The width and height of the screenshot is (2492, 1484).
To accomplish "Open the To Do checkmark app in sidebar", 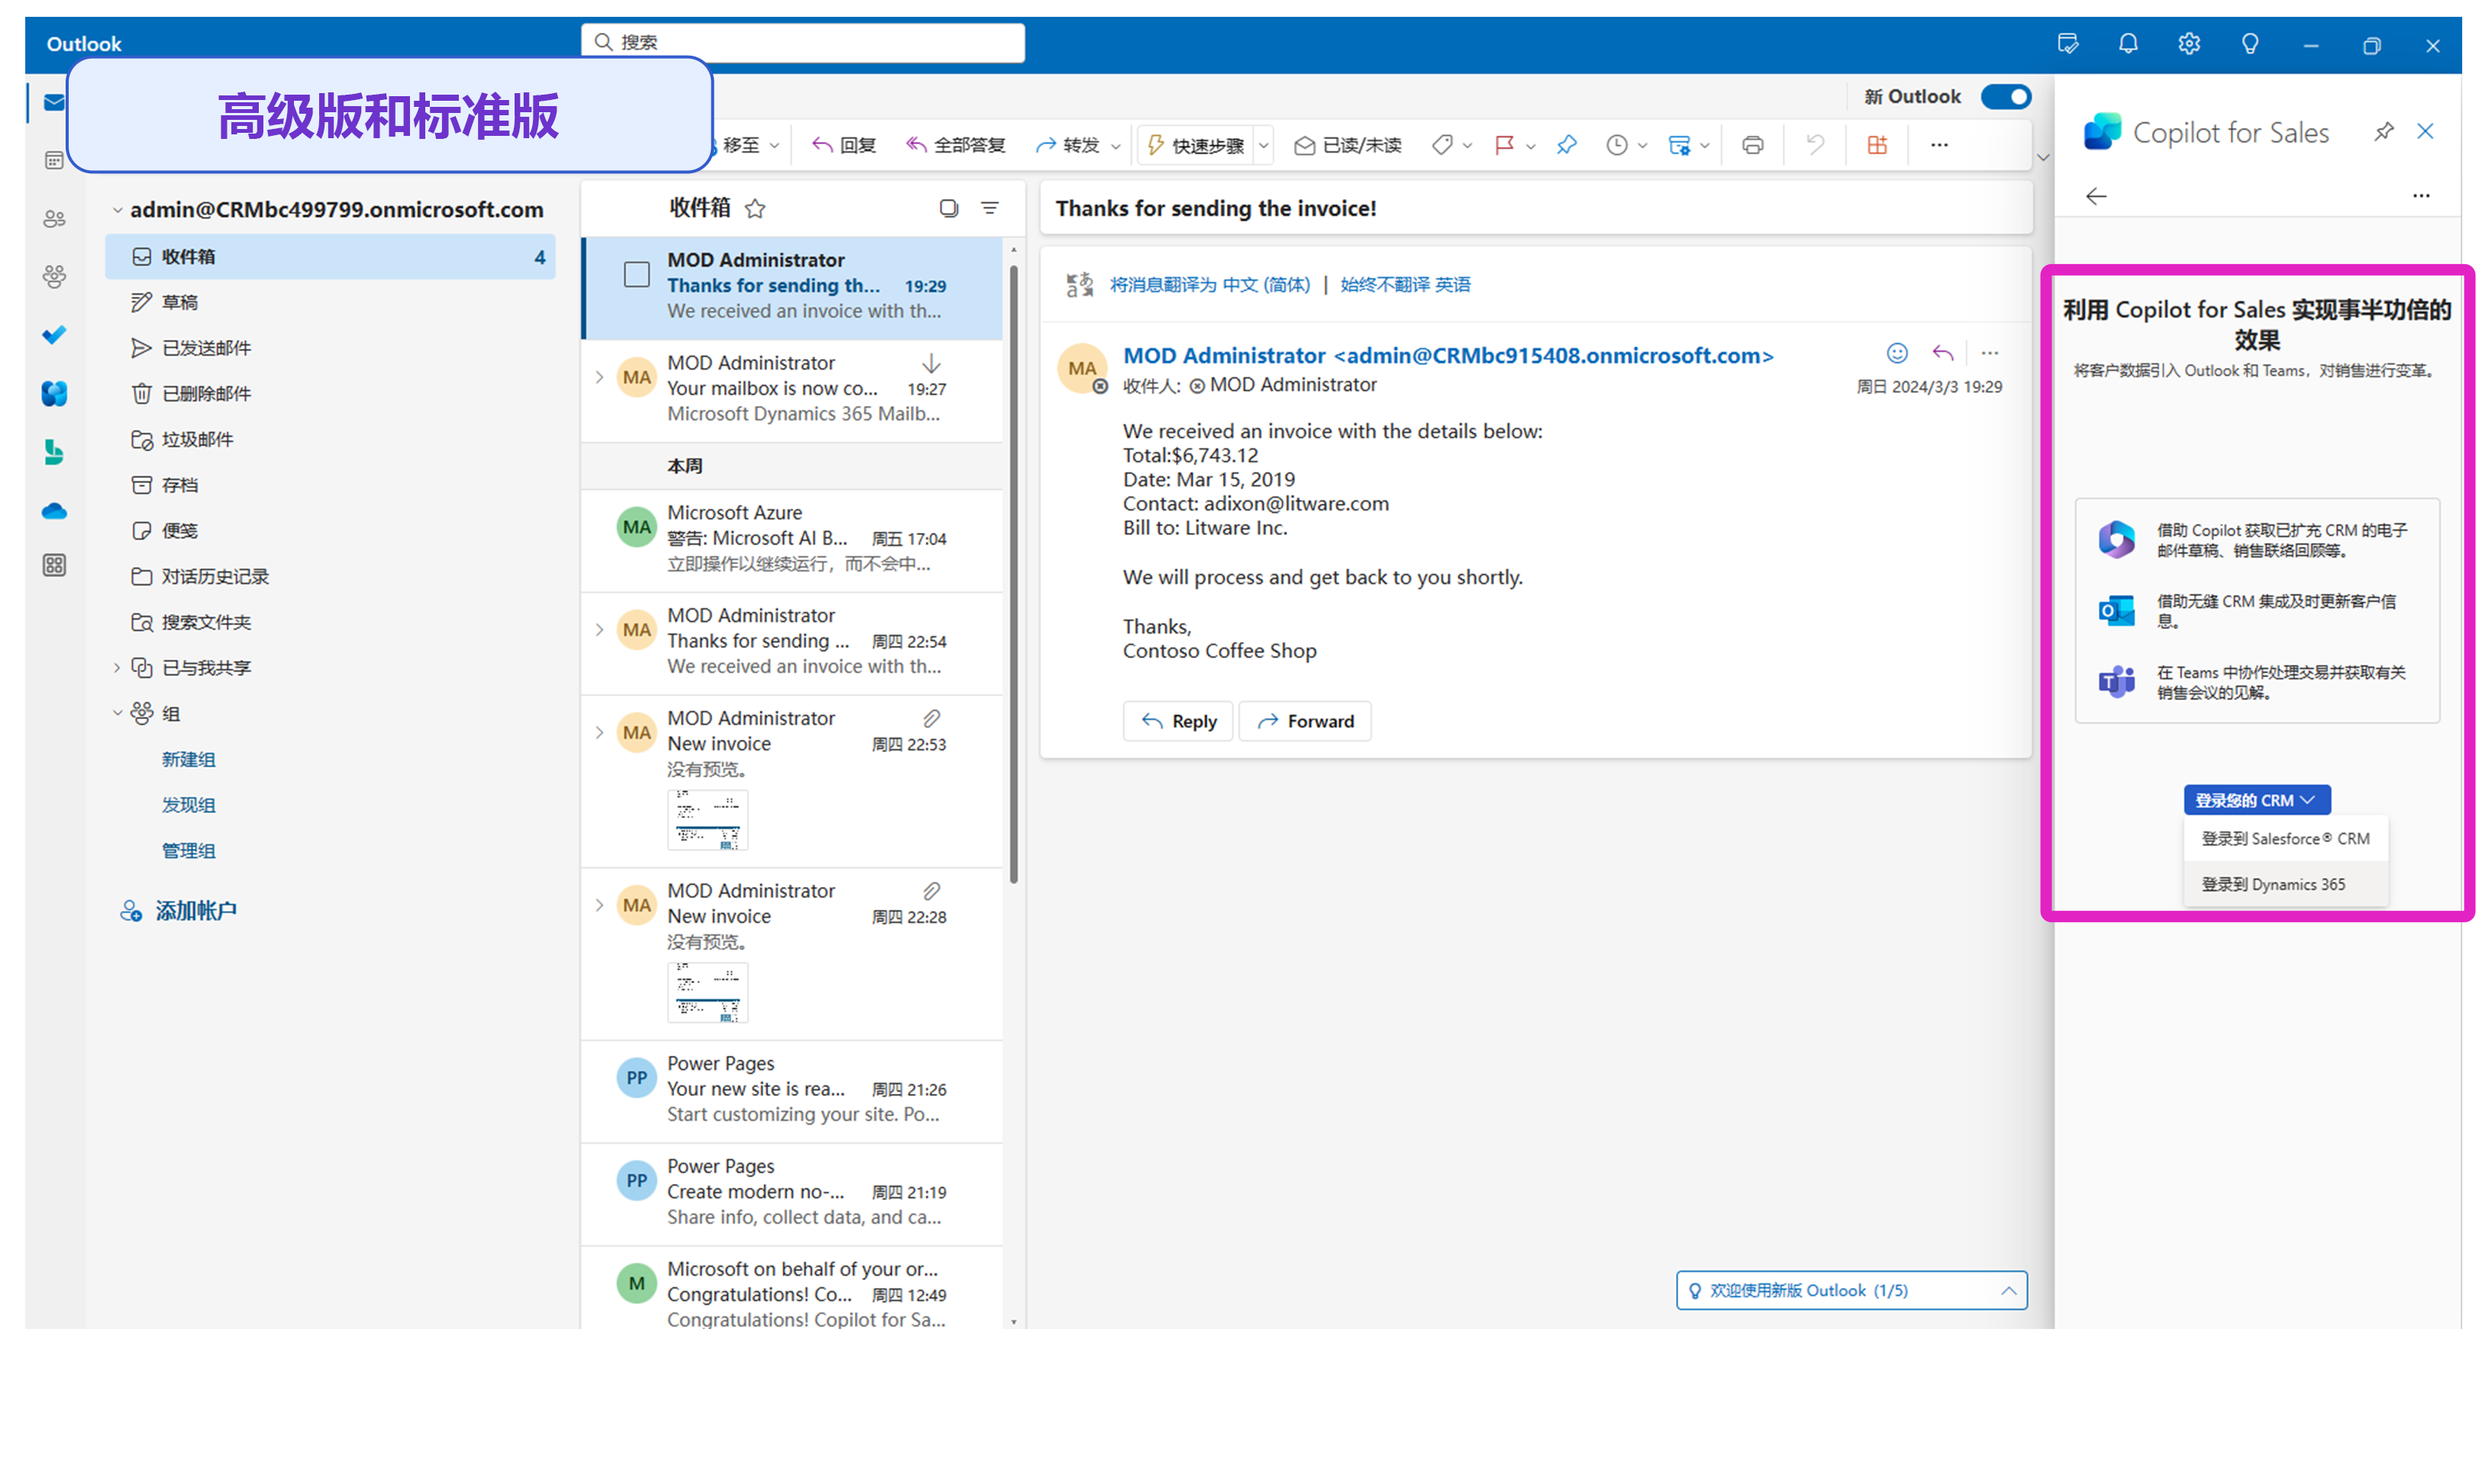I will 54,335.
